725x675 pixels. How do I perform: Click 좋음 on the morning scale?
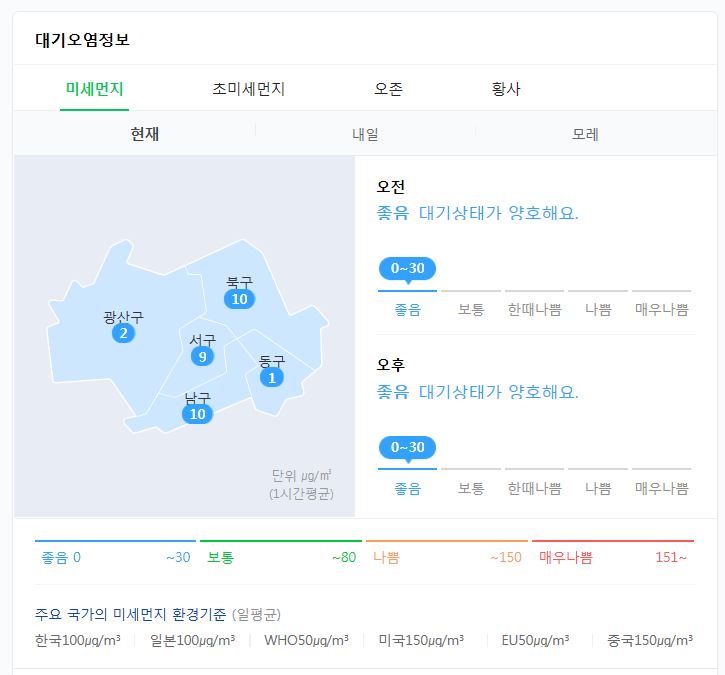(x=407, y=310)
